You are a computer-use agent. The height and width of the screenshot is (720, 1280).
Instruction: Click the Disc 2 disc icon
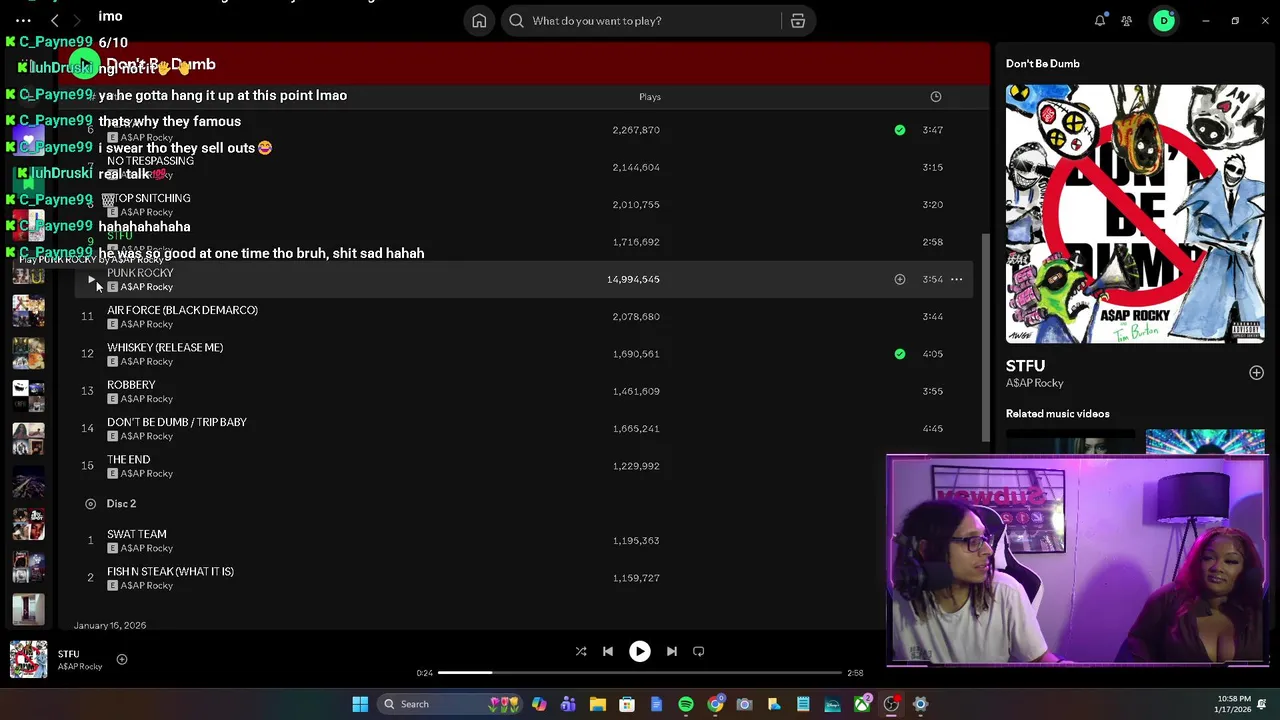point(91,504)
